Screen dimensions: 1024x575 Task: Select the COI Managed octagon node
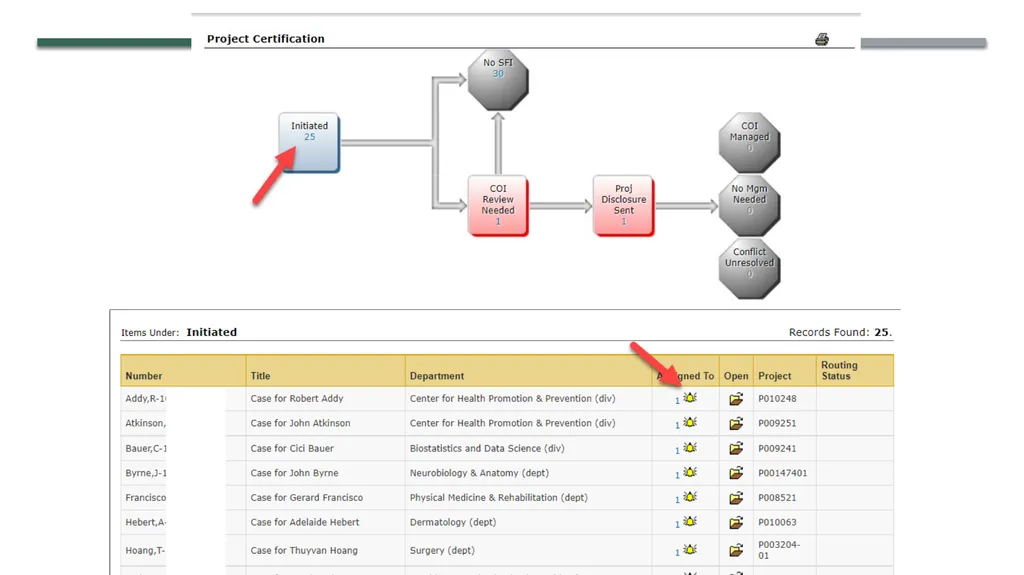pos(749,142)
